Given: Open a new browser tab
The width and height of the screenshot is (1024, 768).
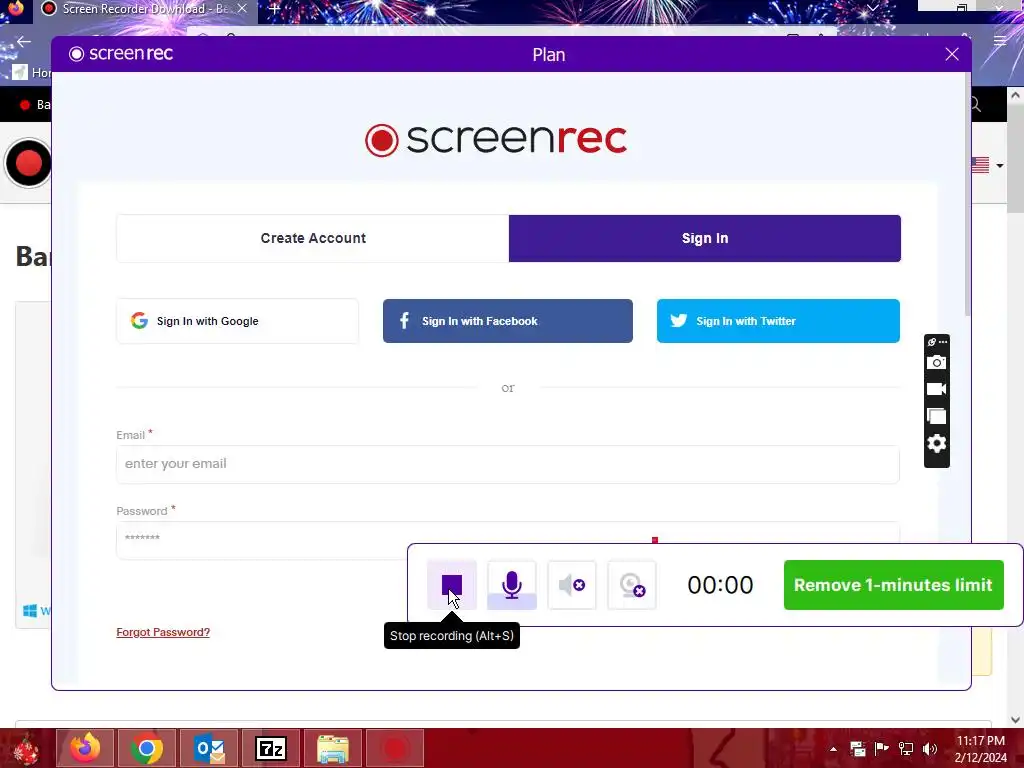Looking at the screenshot, I should (x=275, y=8).
